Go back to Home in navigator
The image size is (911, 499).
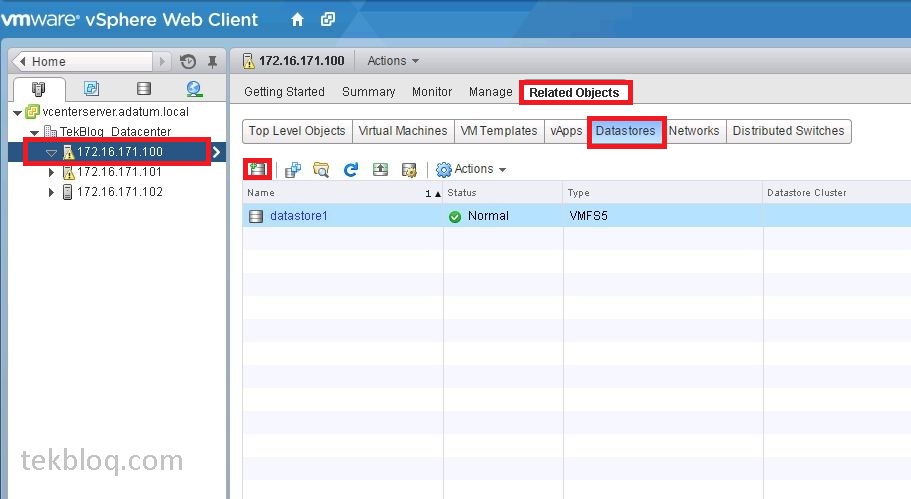pos(83,61)
